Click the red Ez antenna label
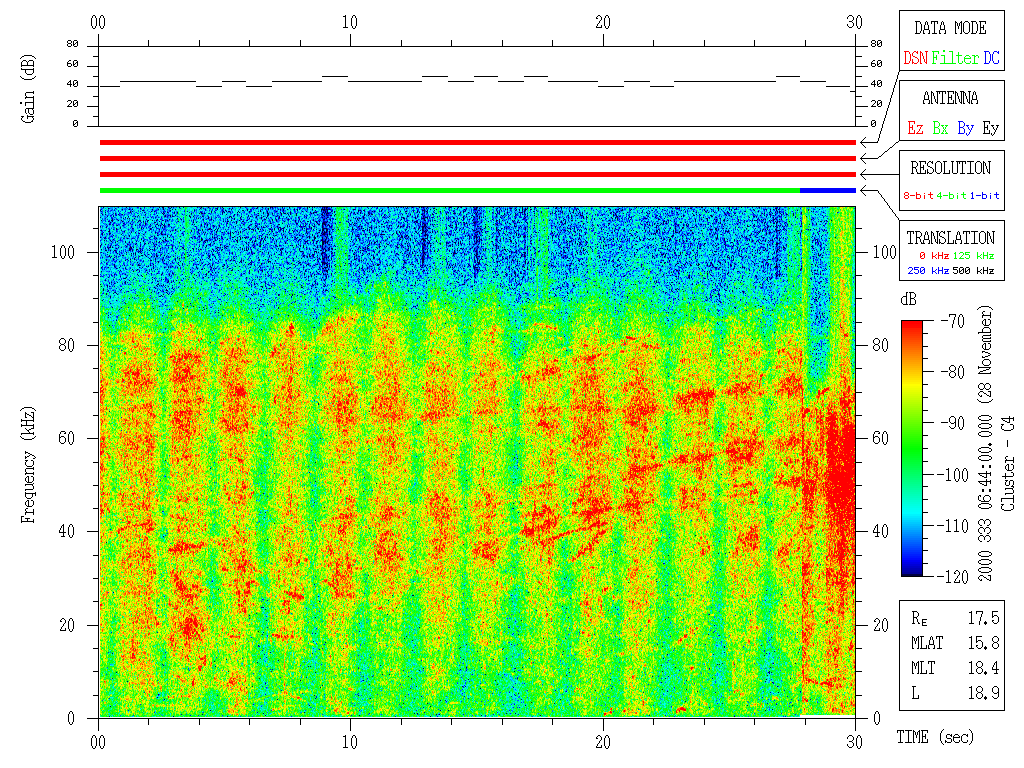Screen dimensions: 1024x768 (915, 128)
